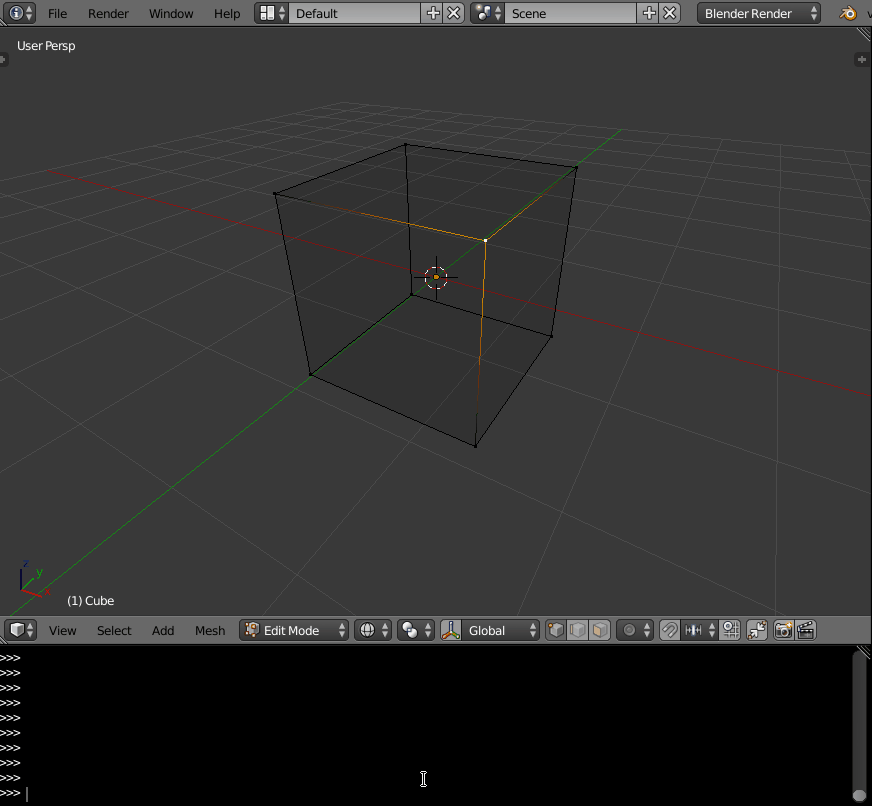Screen dimensions: 872x806
Task: Toggle limit selection to visible
Action: (755, 630)
